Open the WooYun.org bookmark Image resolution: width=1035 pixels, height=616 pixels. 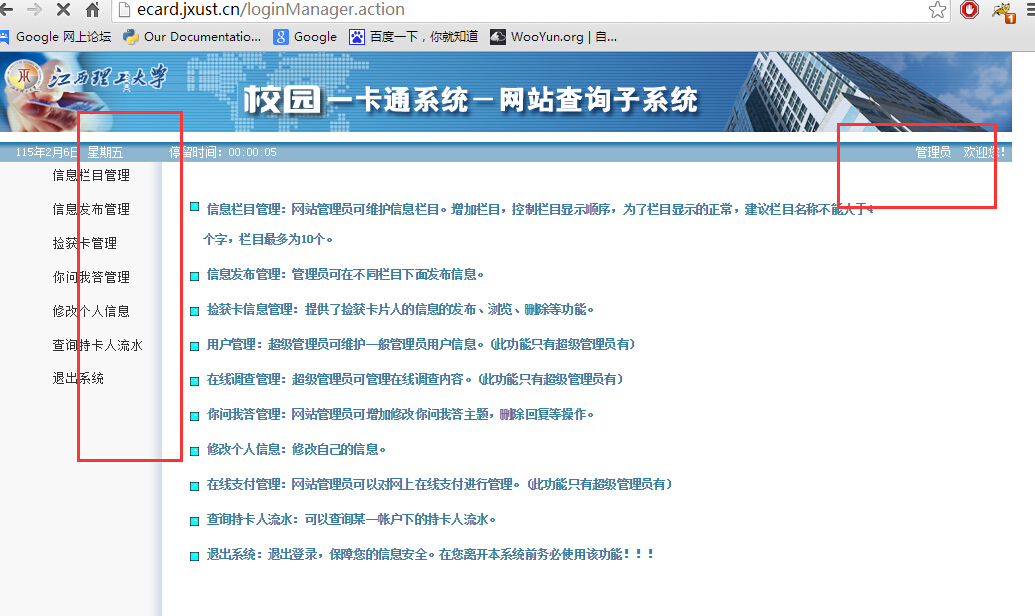tap(553, 37)
